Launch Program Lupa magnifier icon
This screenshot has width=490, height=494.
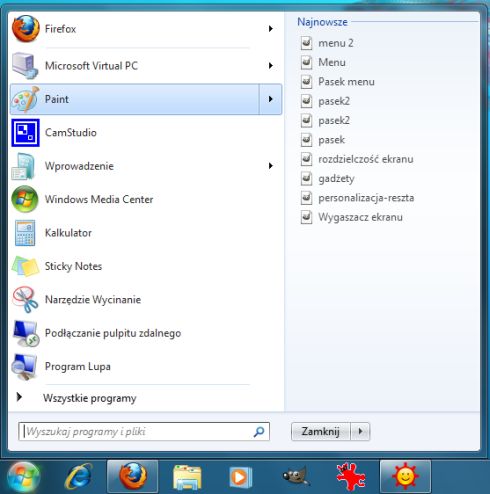(24, 367)
